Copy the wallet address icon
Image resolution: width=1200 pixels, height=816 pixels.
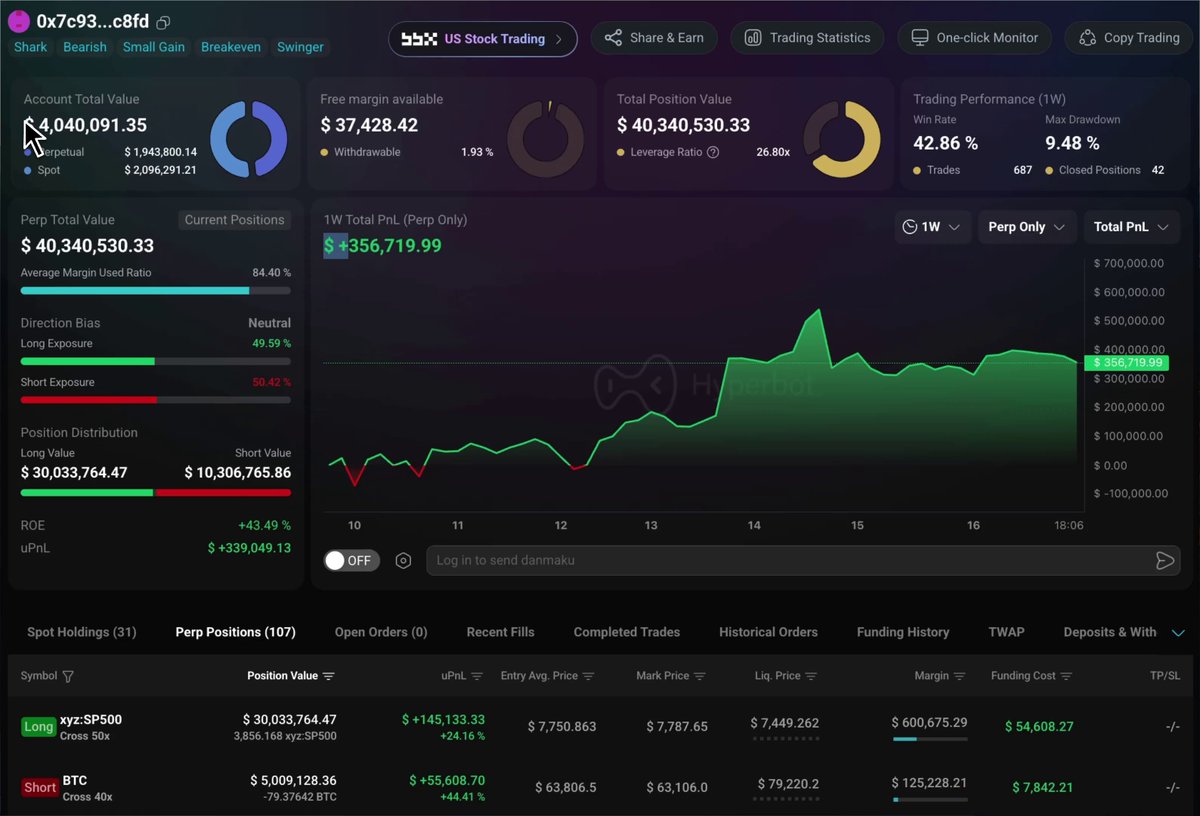pyautogui.click(x=164, y=22)
